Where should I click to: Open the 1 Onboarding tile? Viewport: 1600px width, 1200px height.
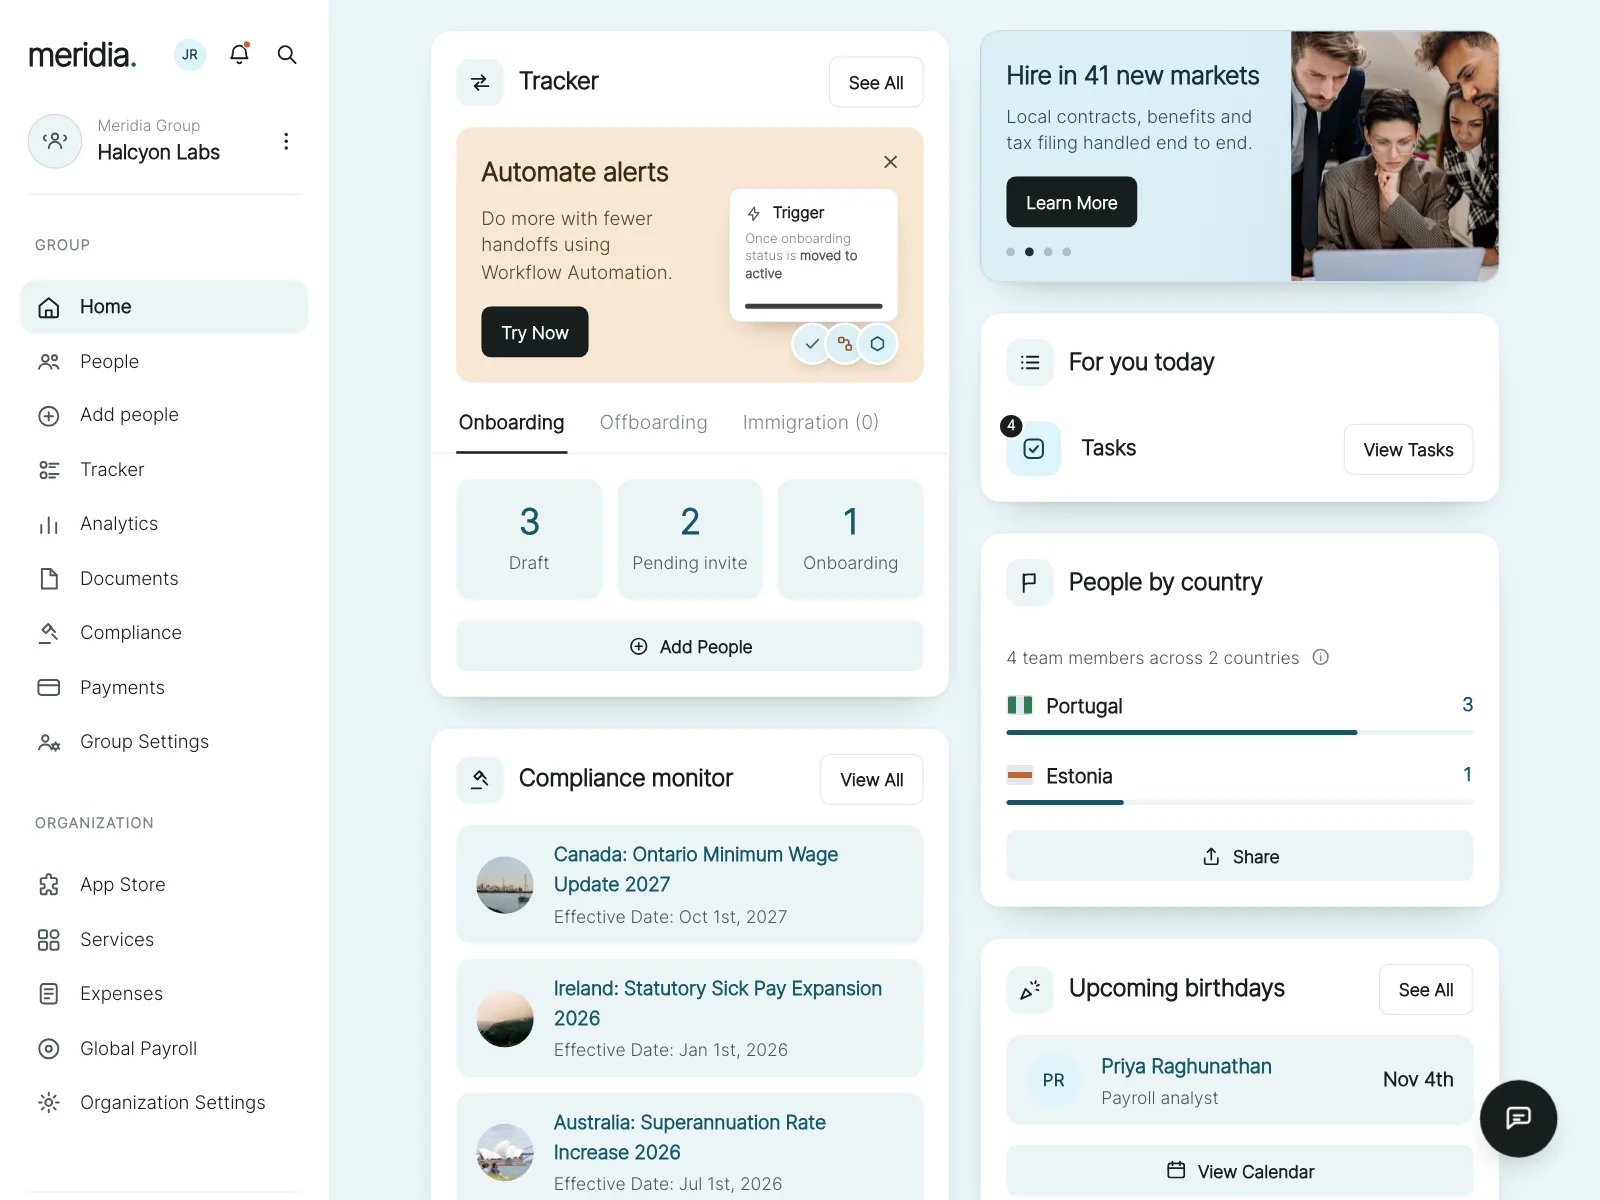pos(851,539)
